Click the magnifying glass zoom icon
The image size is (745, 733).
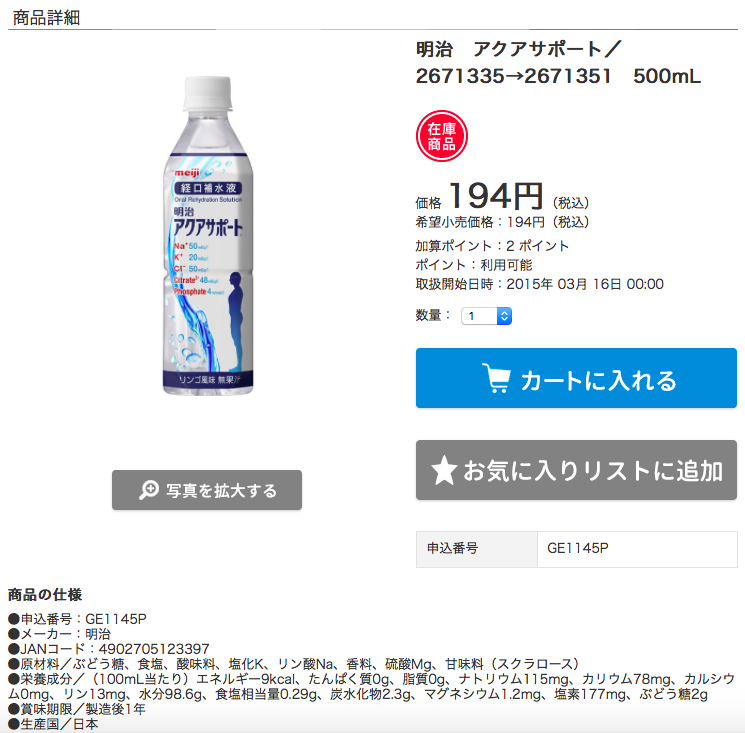tap(149, 490)
